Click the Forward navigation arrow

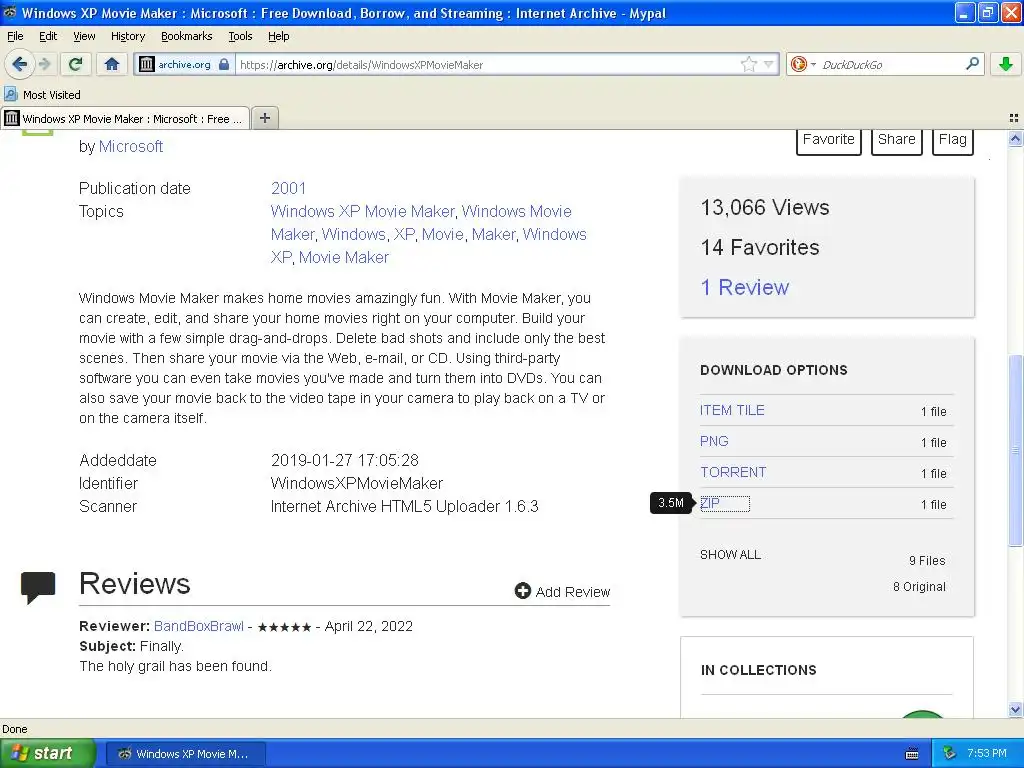pyautogui.click(x=44, y=64)
